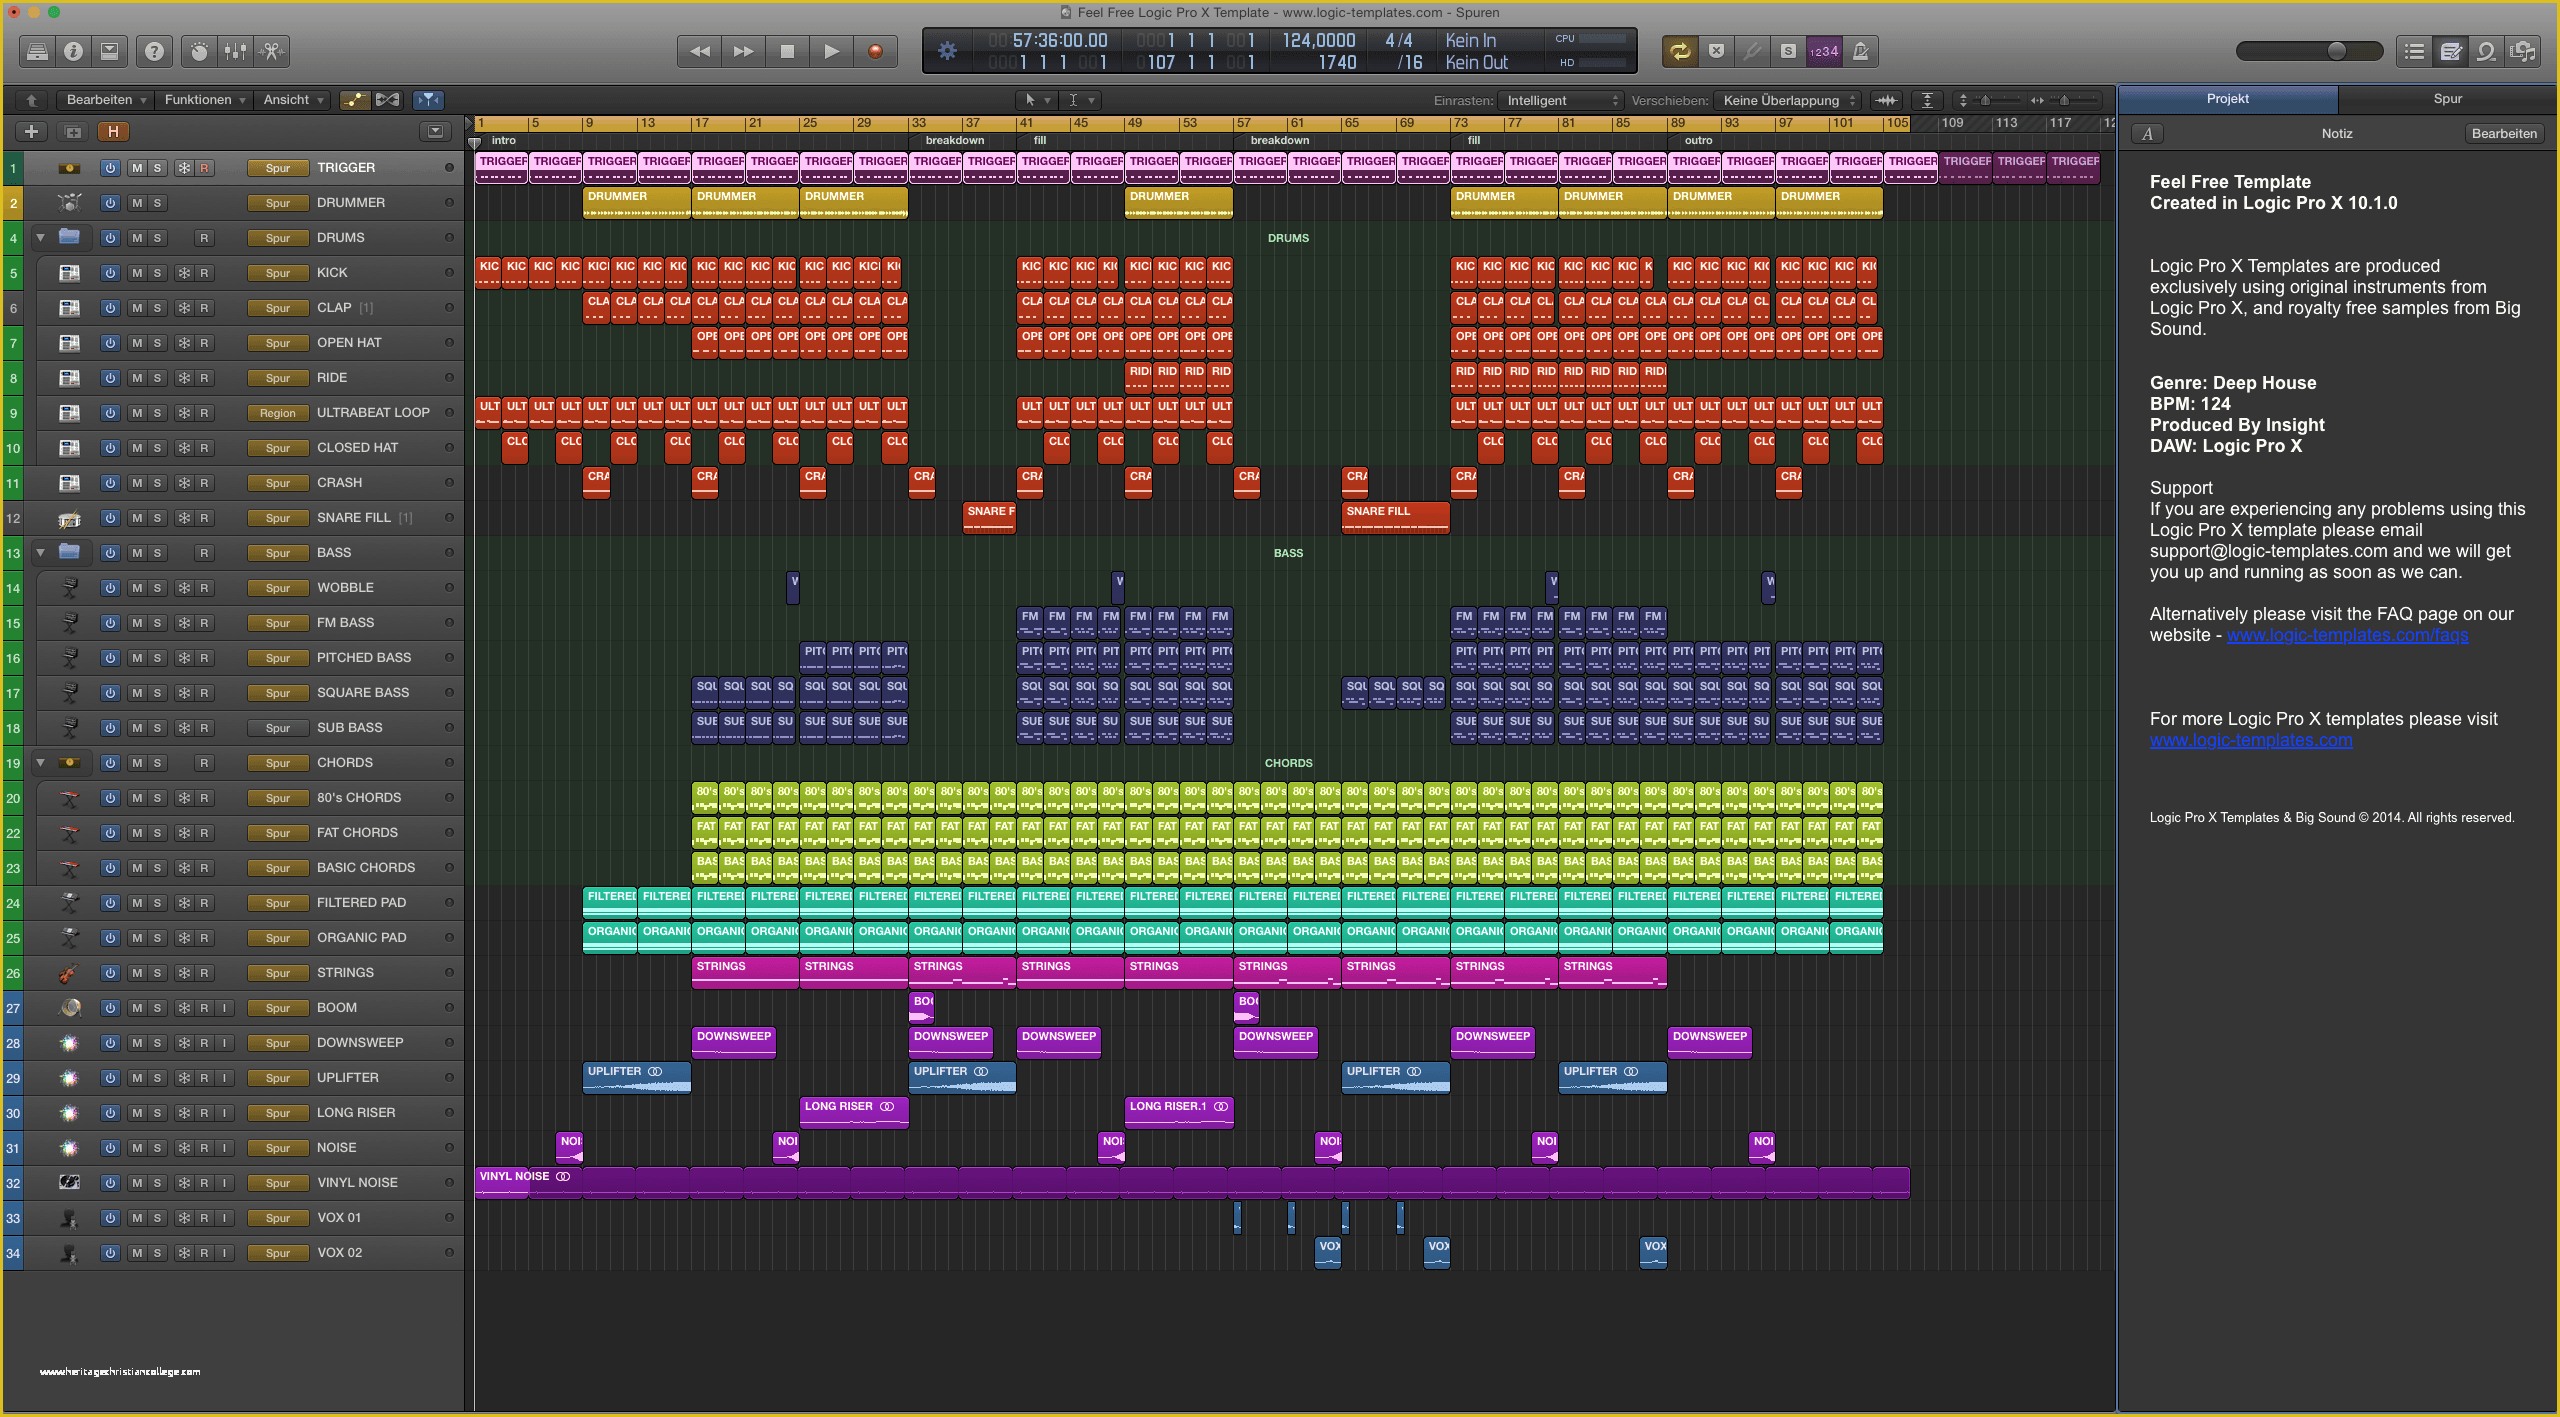2560x1417 pixels.
Task: Click the duplicate track button
Action: click(73, 131)
